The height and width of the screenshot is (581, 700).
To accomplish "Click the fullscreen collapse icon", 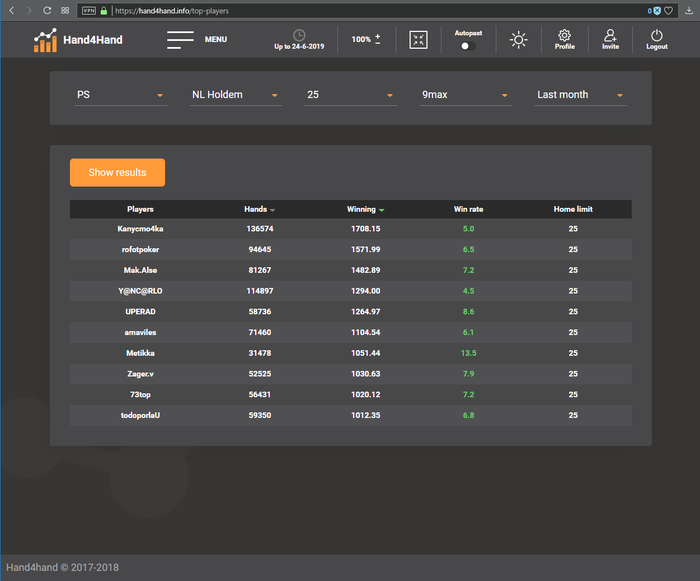I will pyautogui.click(x=419, y=40).
